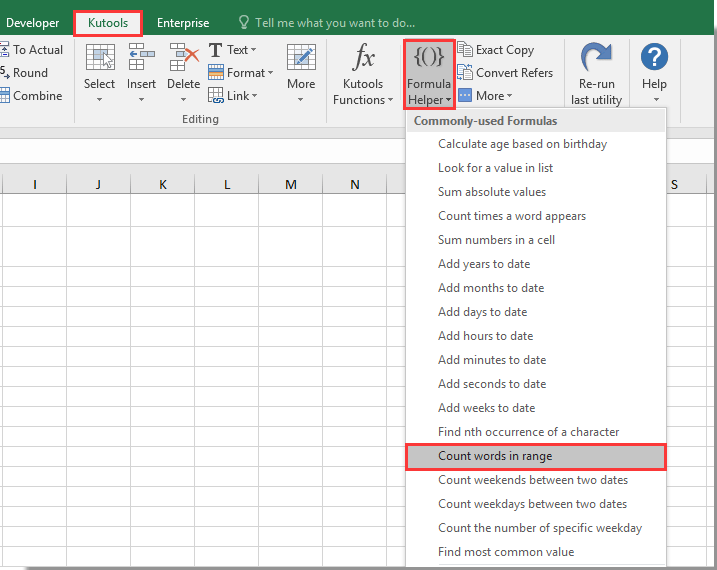This screenshot has width=717, height=570.
Task: Choose Find most common value
Action: pos(536,552)
